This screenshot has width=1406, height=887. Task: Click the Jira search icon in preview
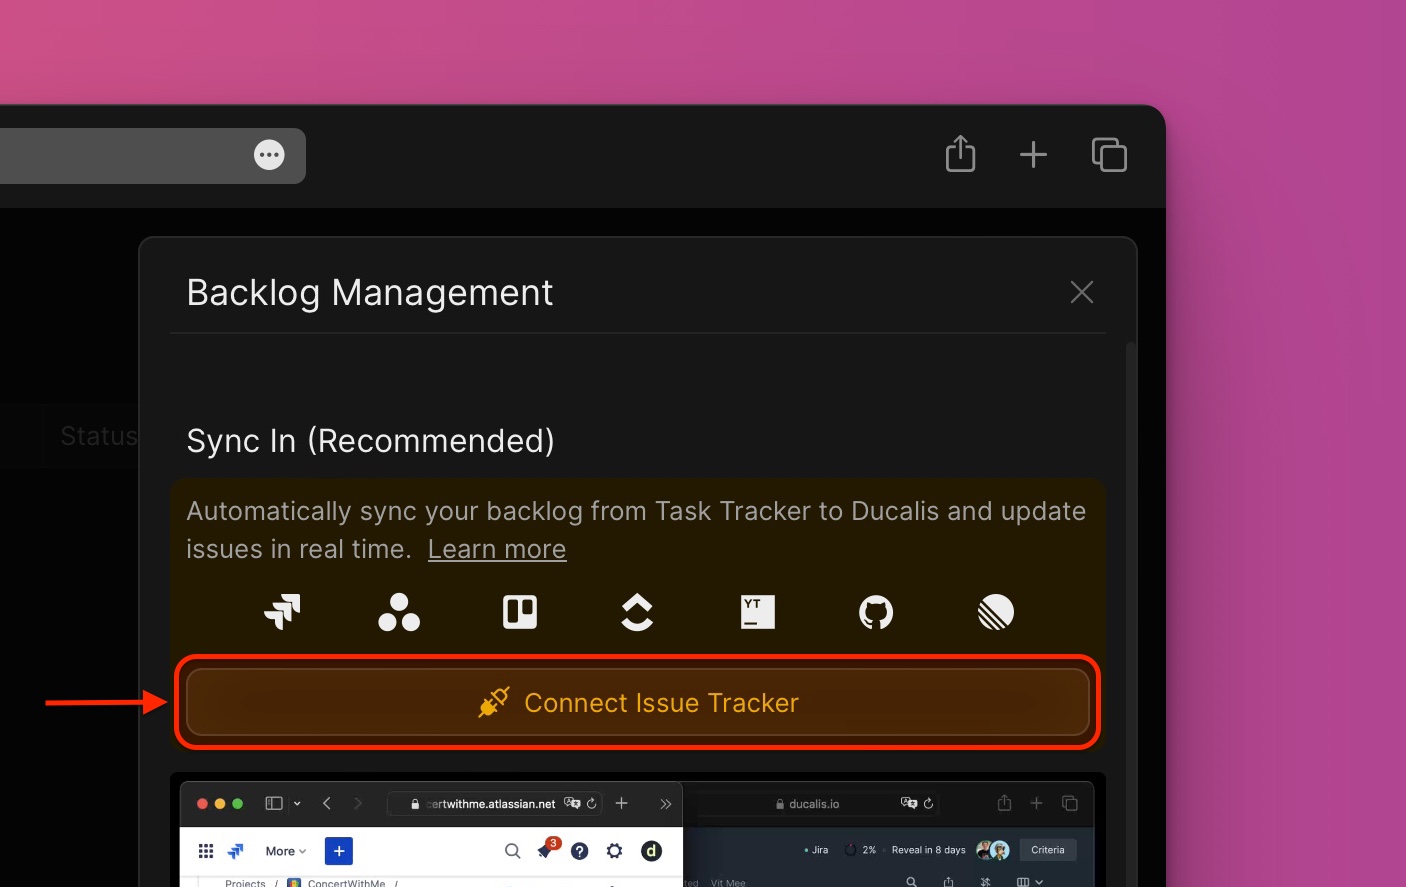tap(512, 851)
